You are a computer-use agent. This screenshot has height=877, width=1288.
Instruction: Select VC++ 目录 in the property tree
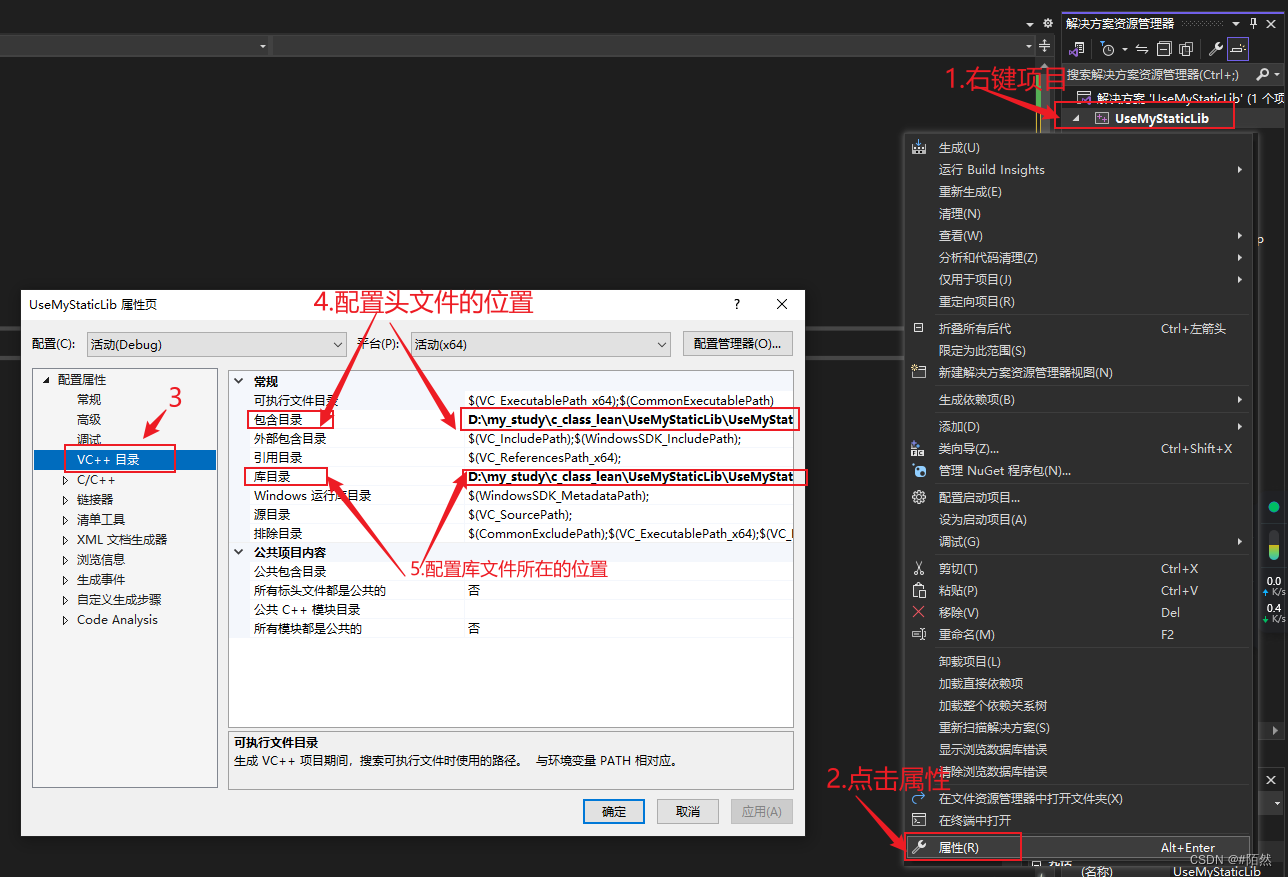pyautogui.click(x=125, y=460)
